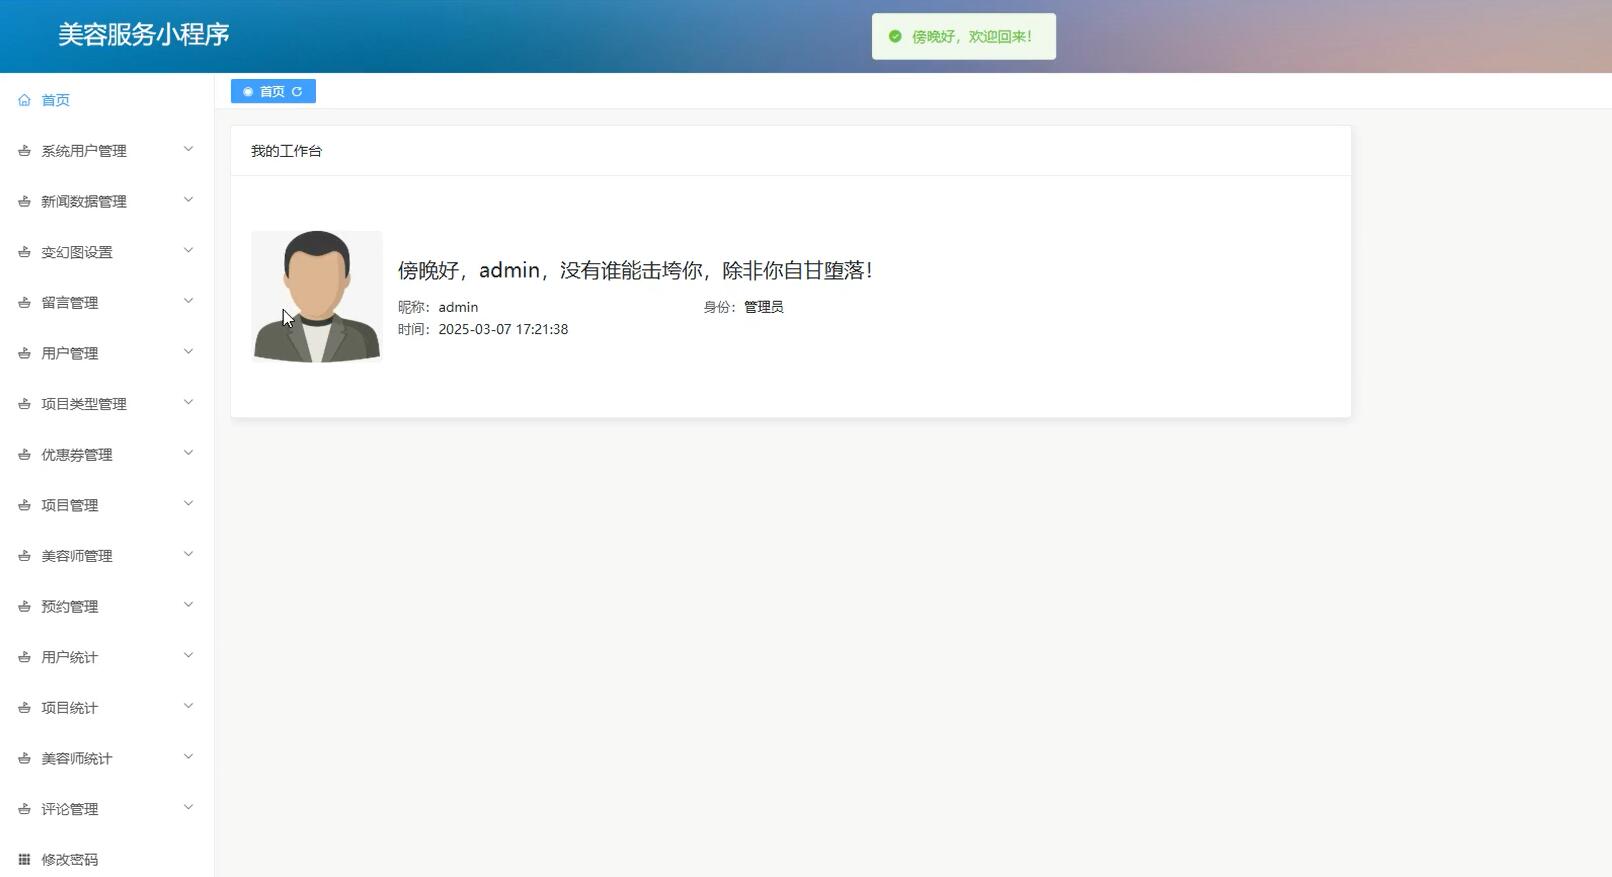
Task: Open the 系统用户管理 menu label
Action: (84, 151)
